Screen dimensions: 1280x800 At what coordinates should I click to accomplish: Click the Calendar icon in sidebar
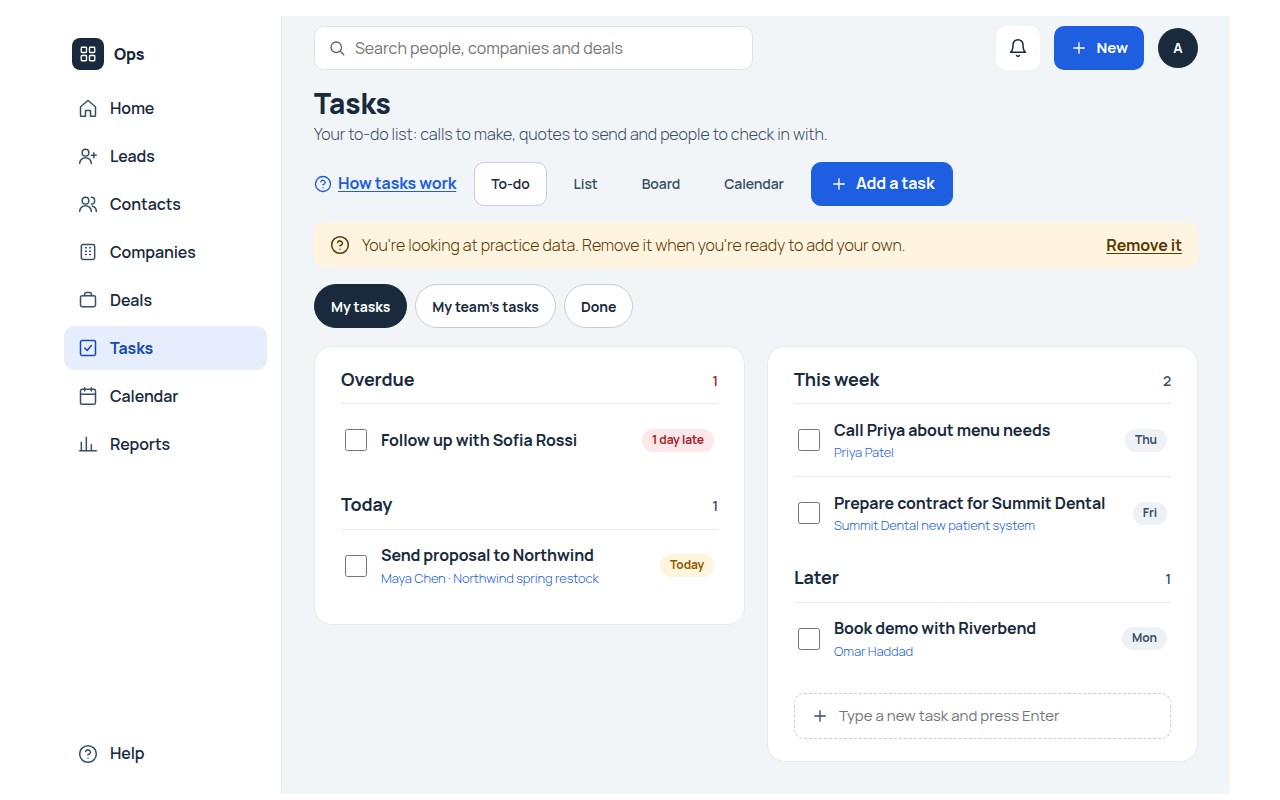(x=88, y=396)
